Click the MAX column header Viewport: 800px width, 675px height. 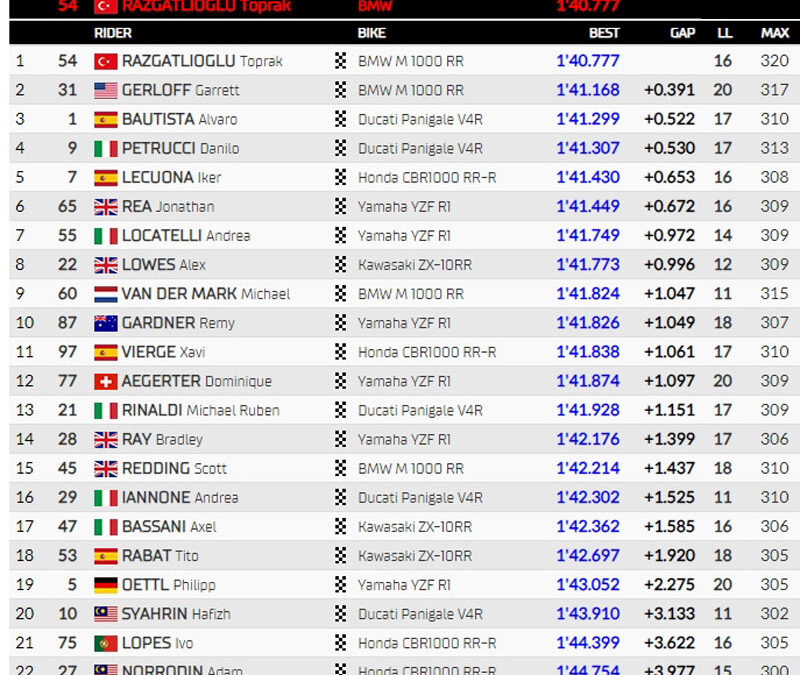click(775, 33)
